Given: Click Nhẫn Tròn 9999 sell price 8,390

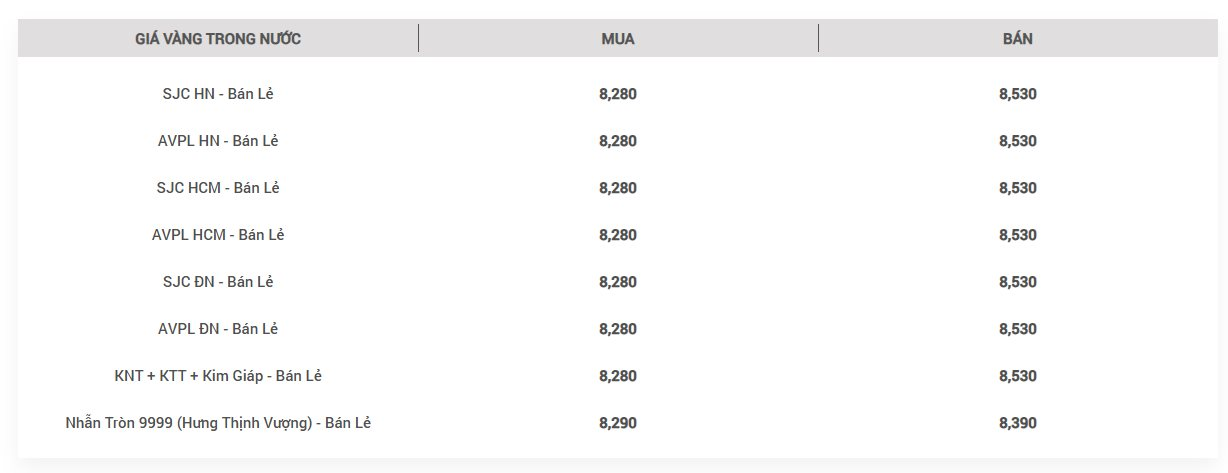Looking at the screenshot, I should coord(1018,423).
